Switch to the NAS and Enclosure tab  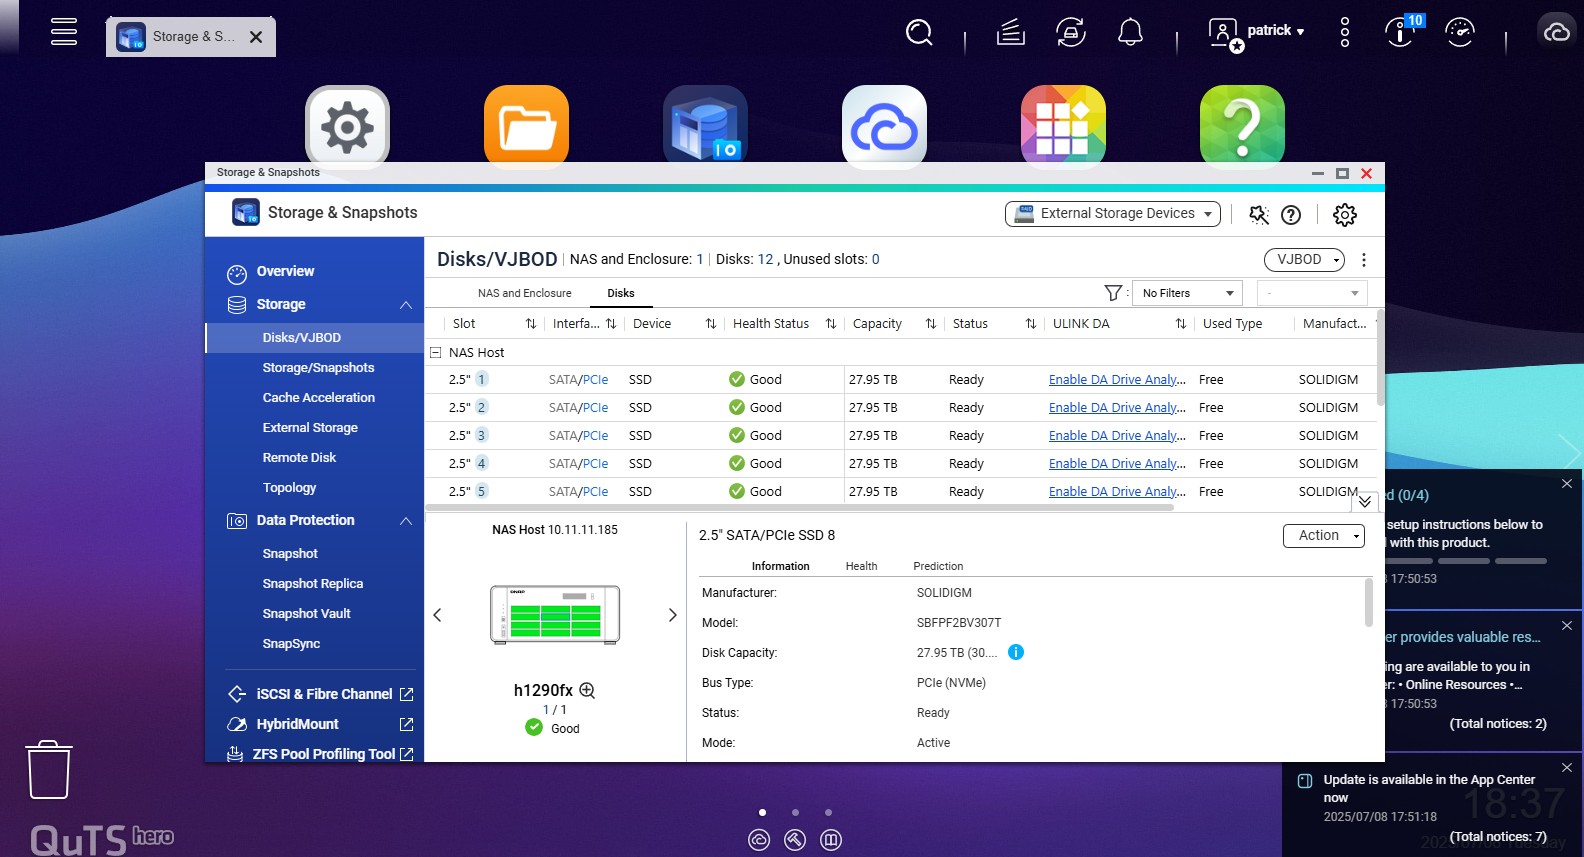[524, 293]
